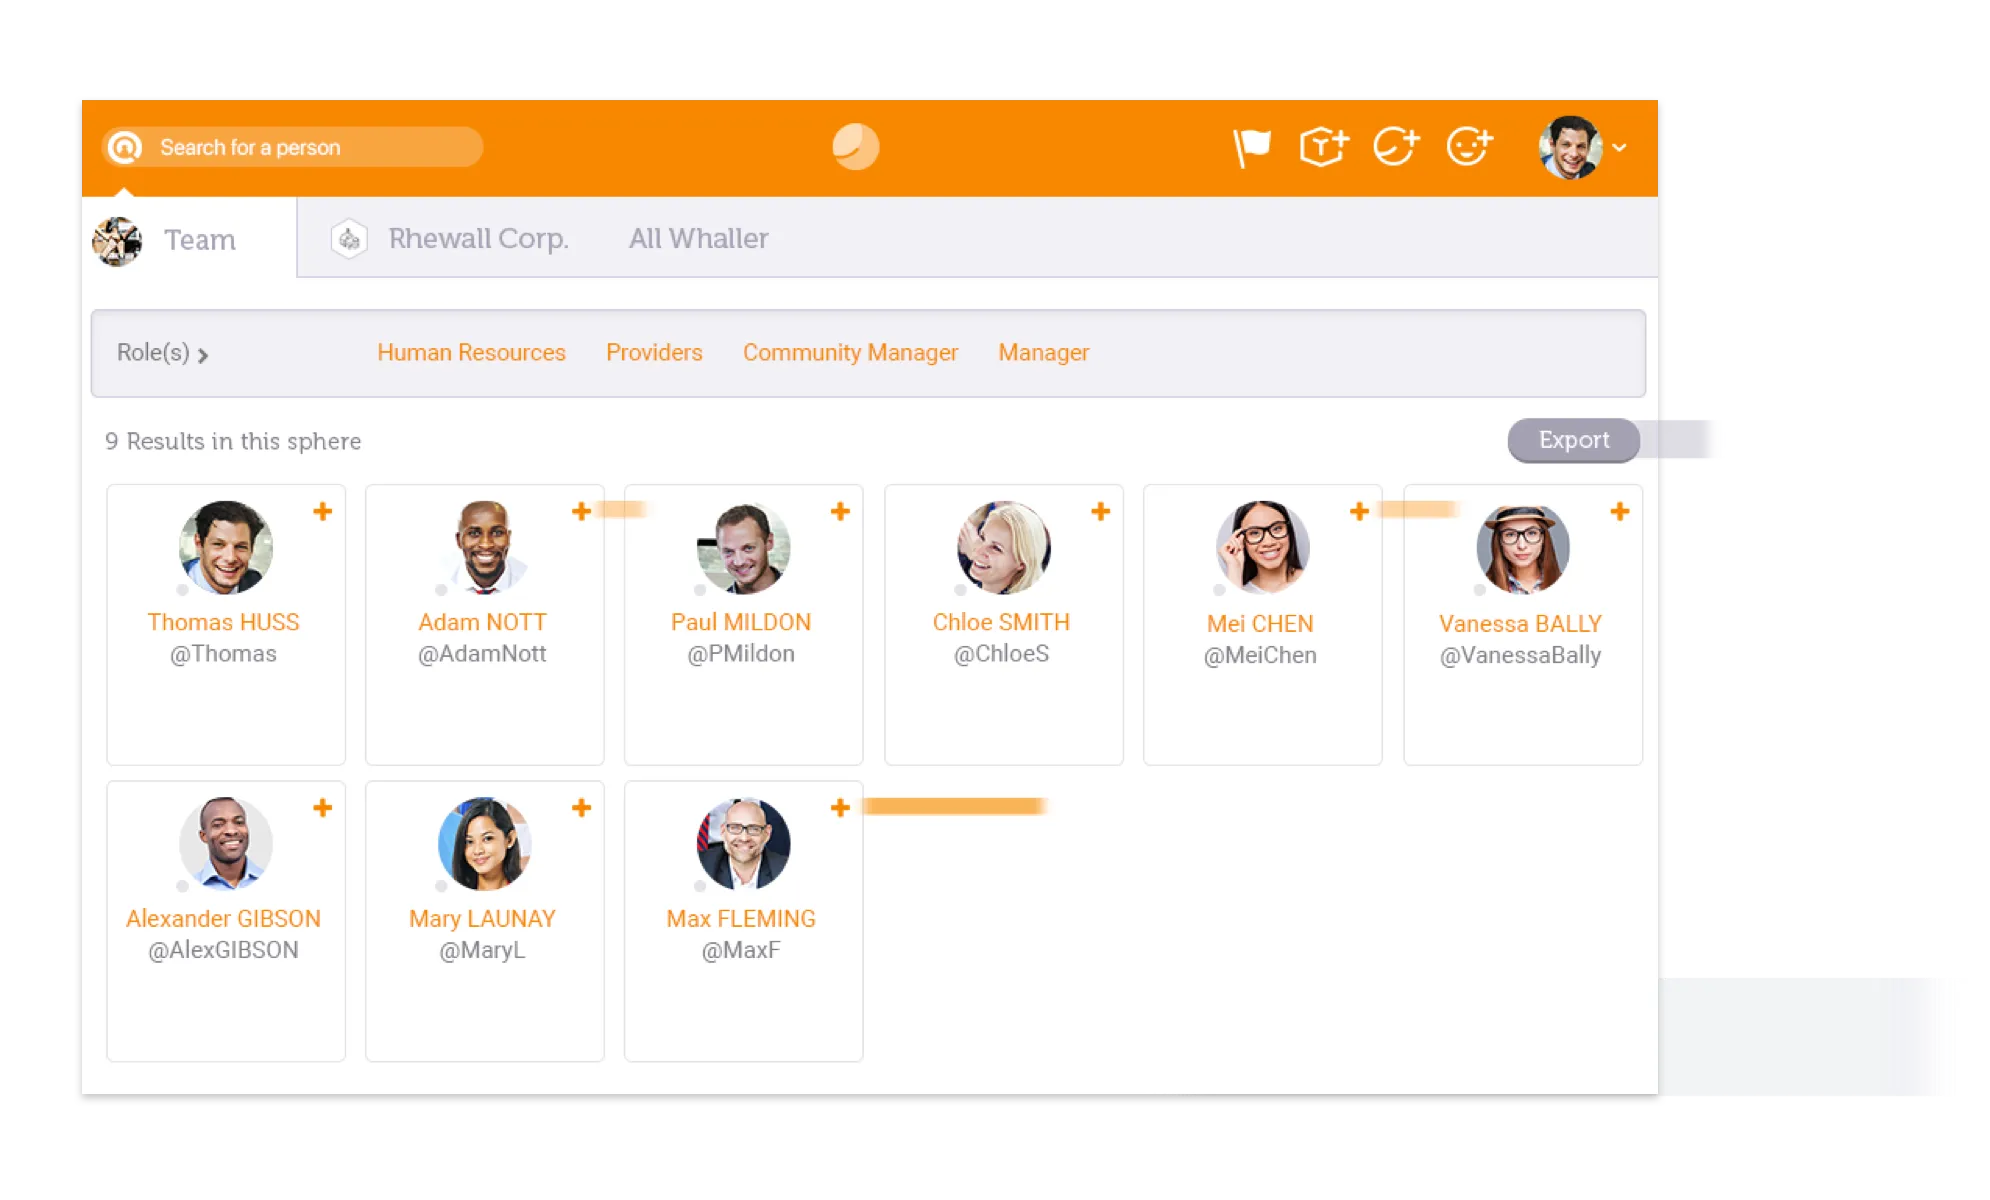Click the refresh/sync icon in toolbar
1990x1200 pixels.
pos(1396,146)
